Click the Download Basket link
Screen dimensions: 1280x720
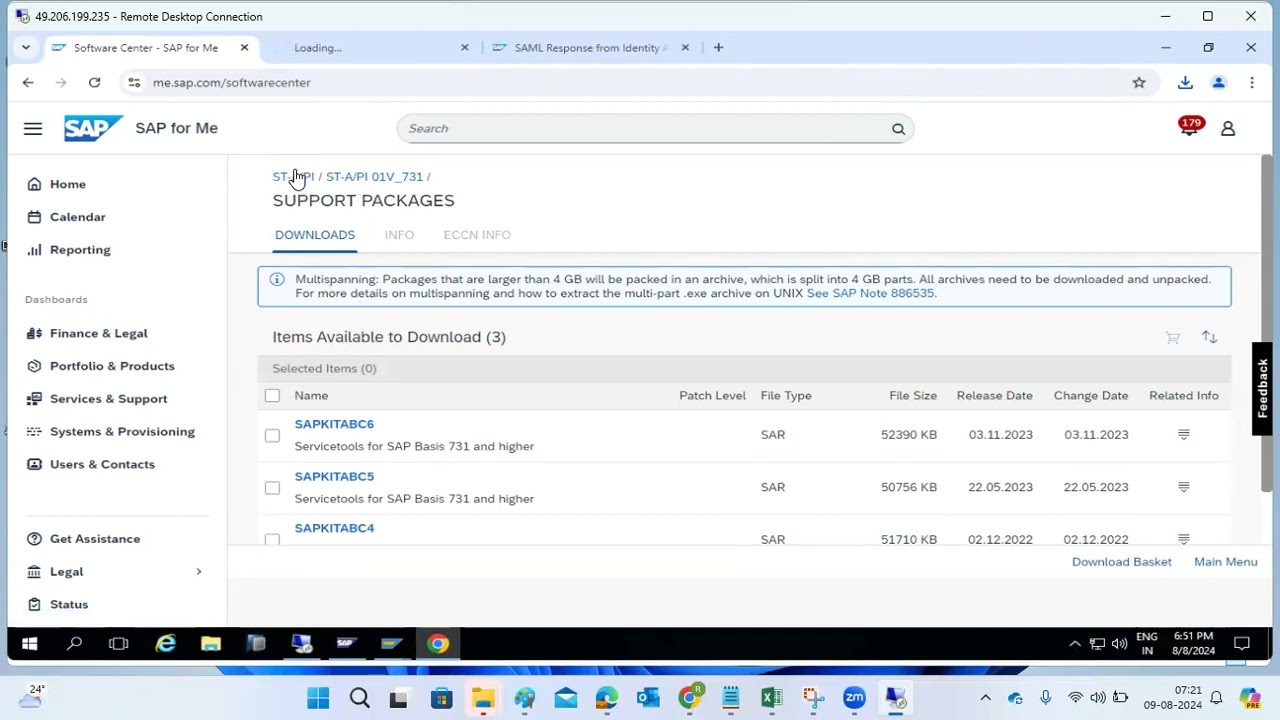(x=1121, y=562)
